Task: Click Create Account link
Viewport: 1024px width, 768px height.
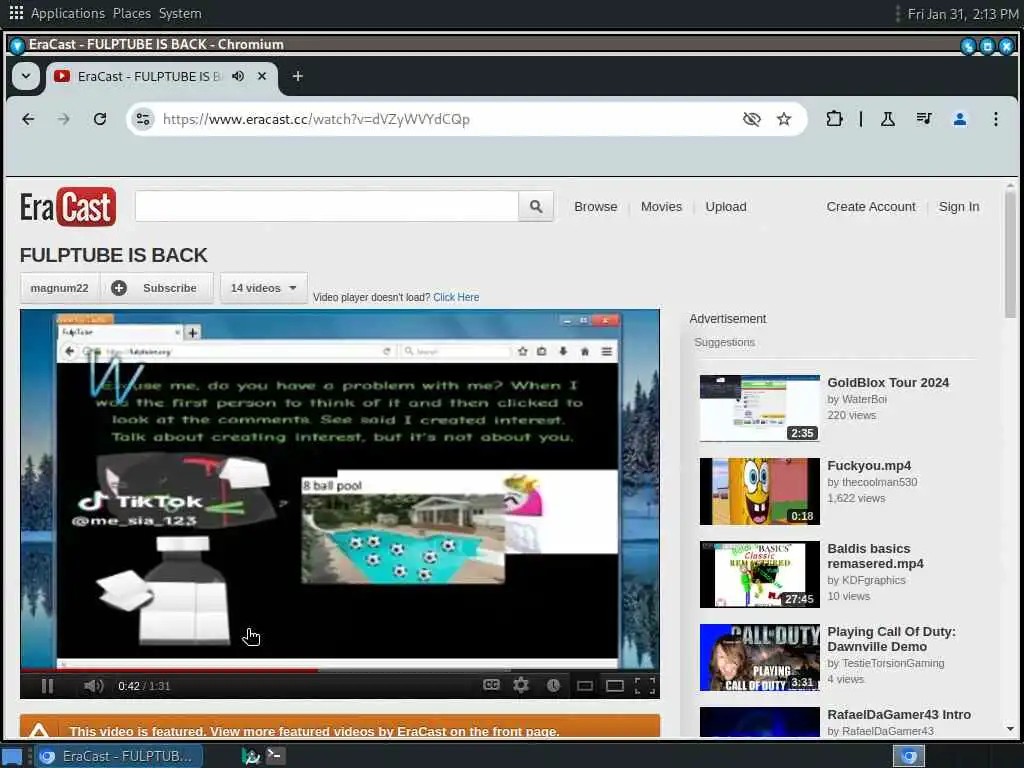Action: tap(871, 206)
